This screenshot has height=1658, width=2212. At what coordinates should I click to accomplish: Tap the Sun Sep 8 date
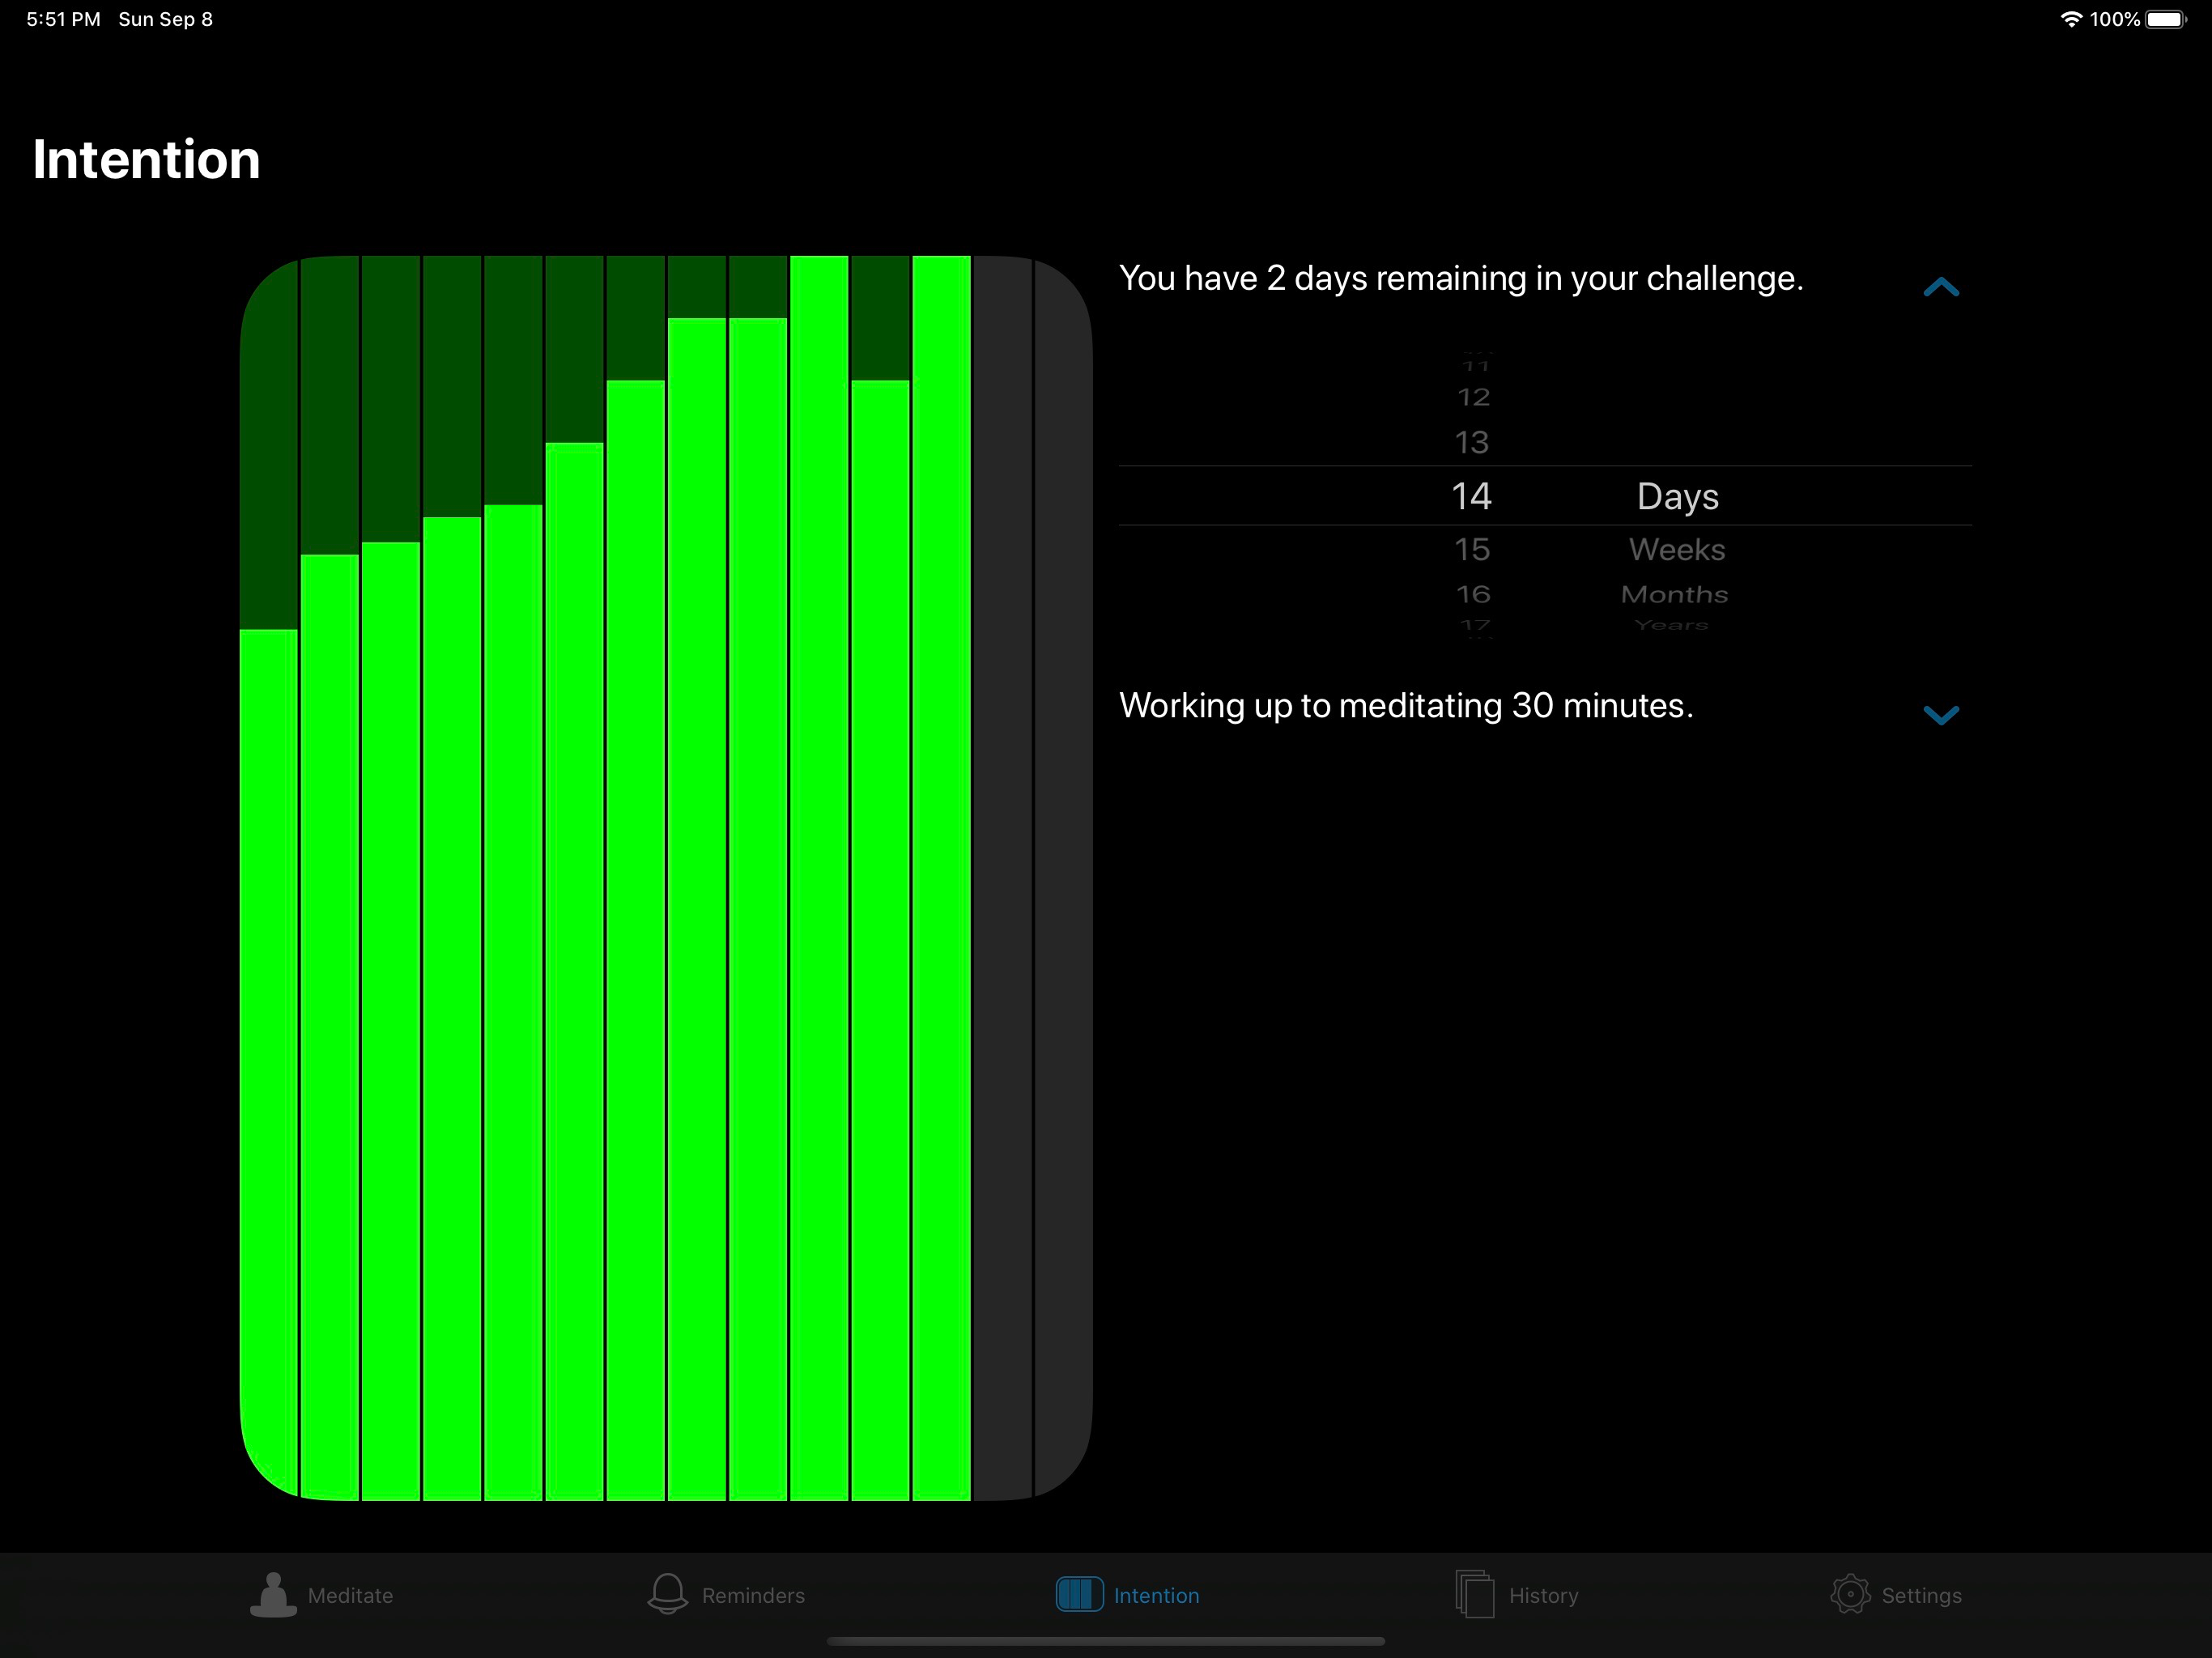[166, 19]
